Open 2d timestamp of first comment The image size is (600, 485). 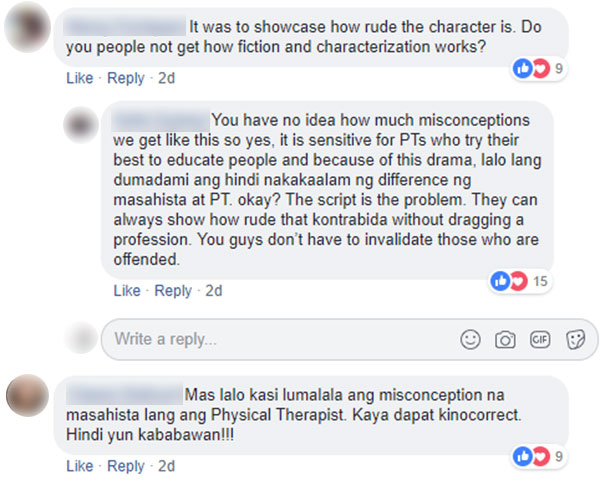pyautogui.click(x=166, y=78)
